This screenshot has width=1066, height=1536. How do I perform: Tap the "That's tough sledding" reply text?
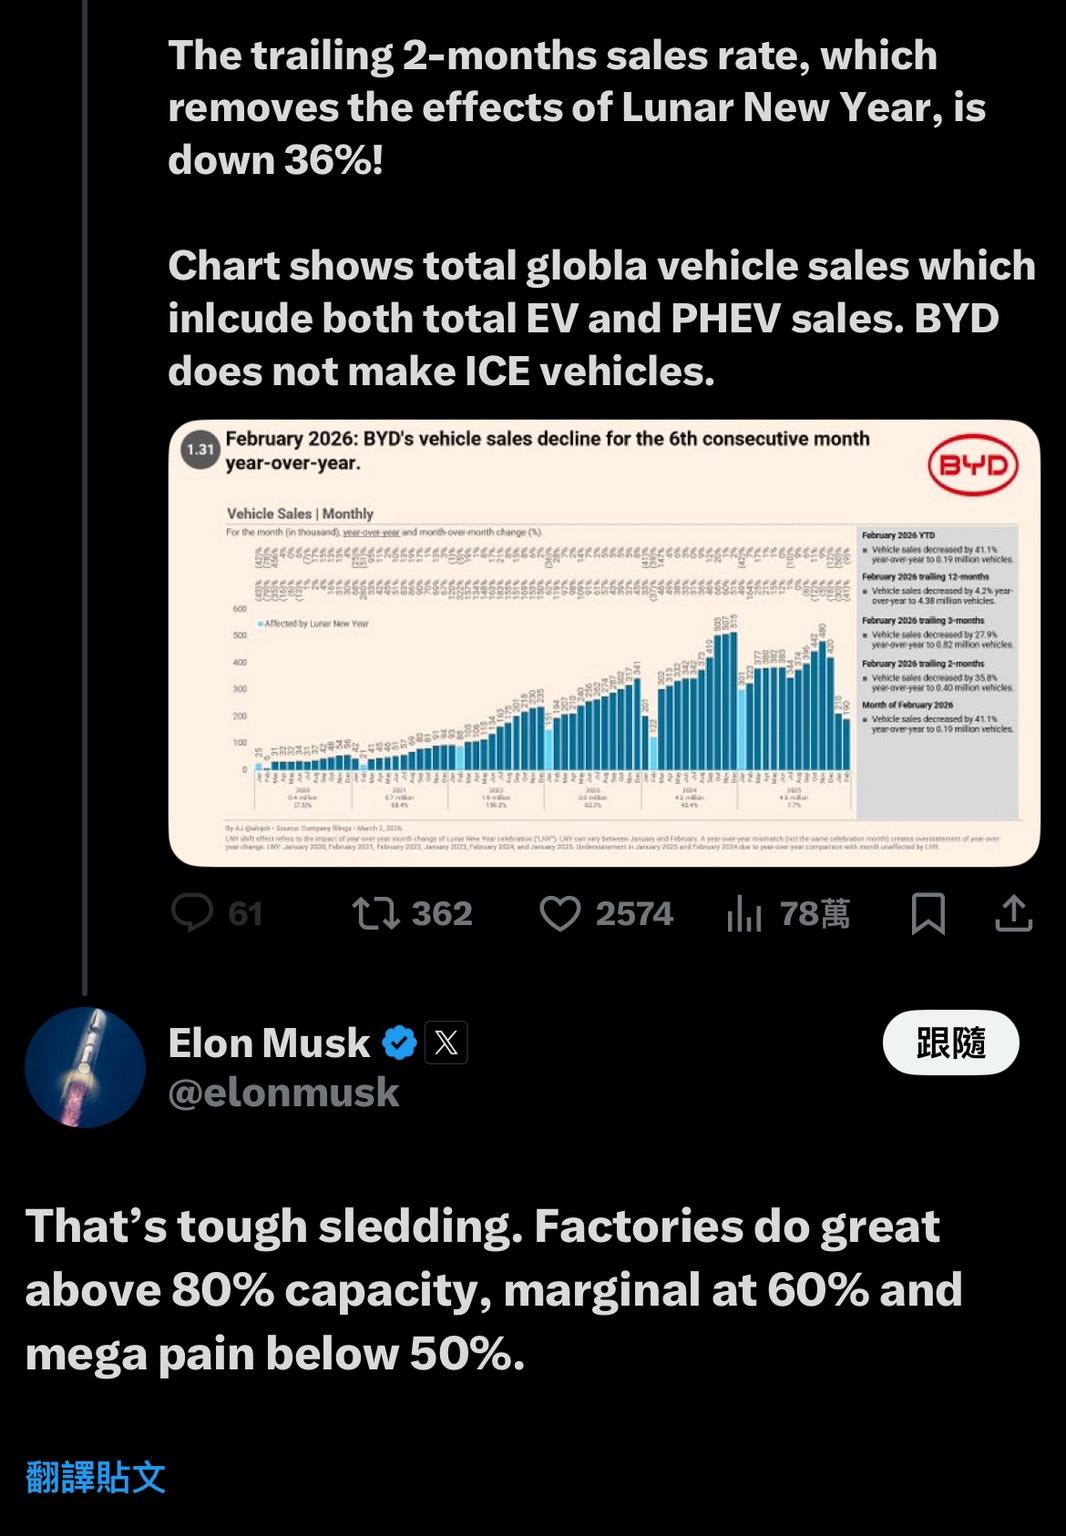[493, 1289]
